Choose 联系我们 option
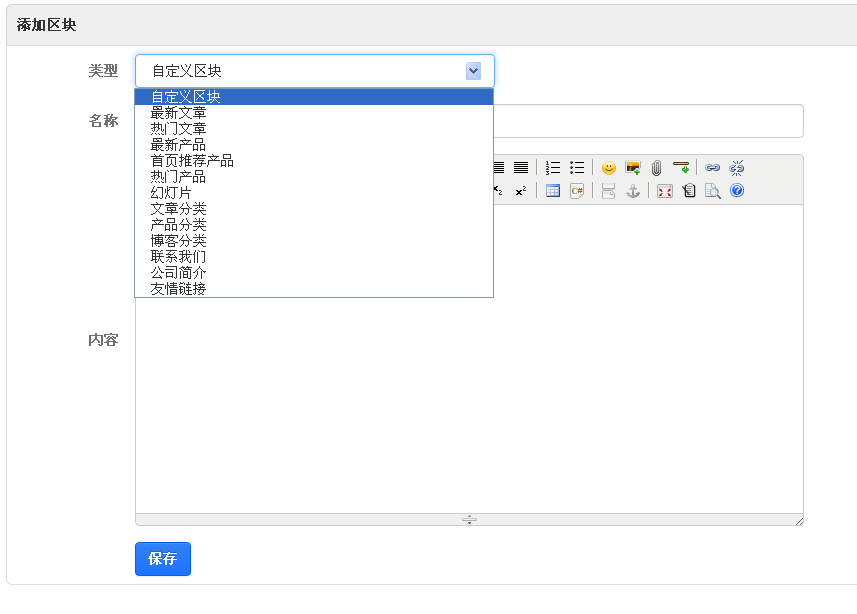The width and height of the screenshot is (857, 614). click(314, 256)
